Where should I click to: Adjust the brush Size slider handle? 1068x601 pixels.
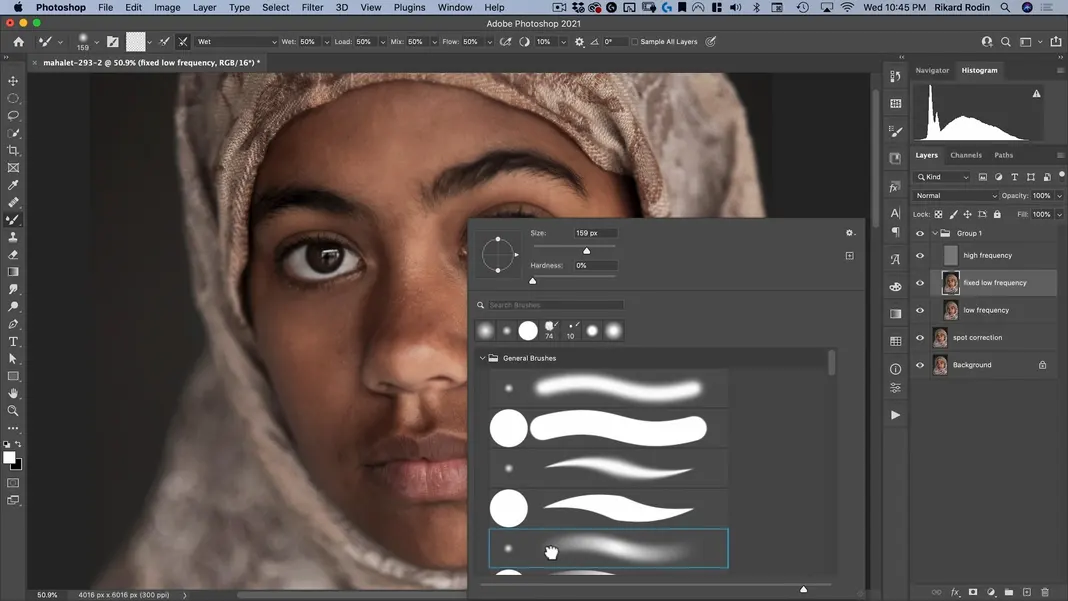pos(586,251)
